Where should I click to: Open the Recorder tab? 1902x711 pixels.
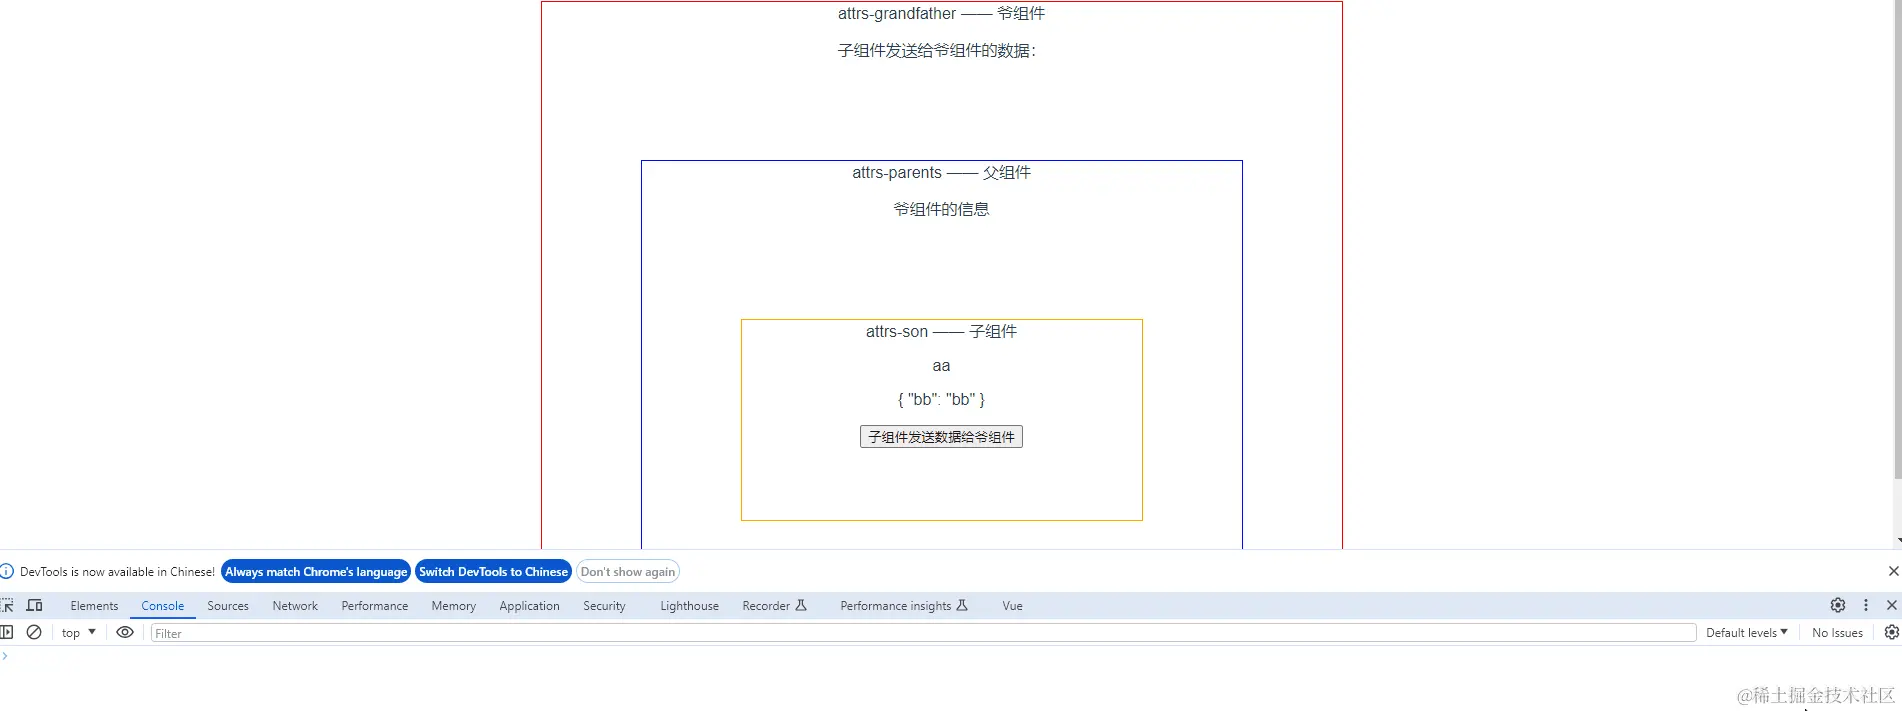pos(774,606)
